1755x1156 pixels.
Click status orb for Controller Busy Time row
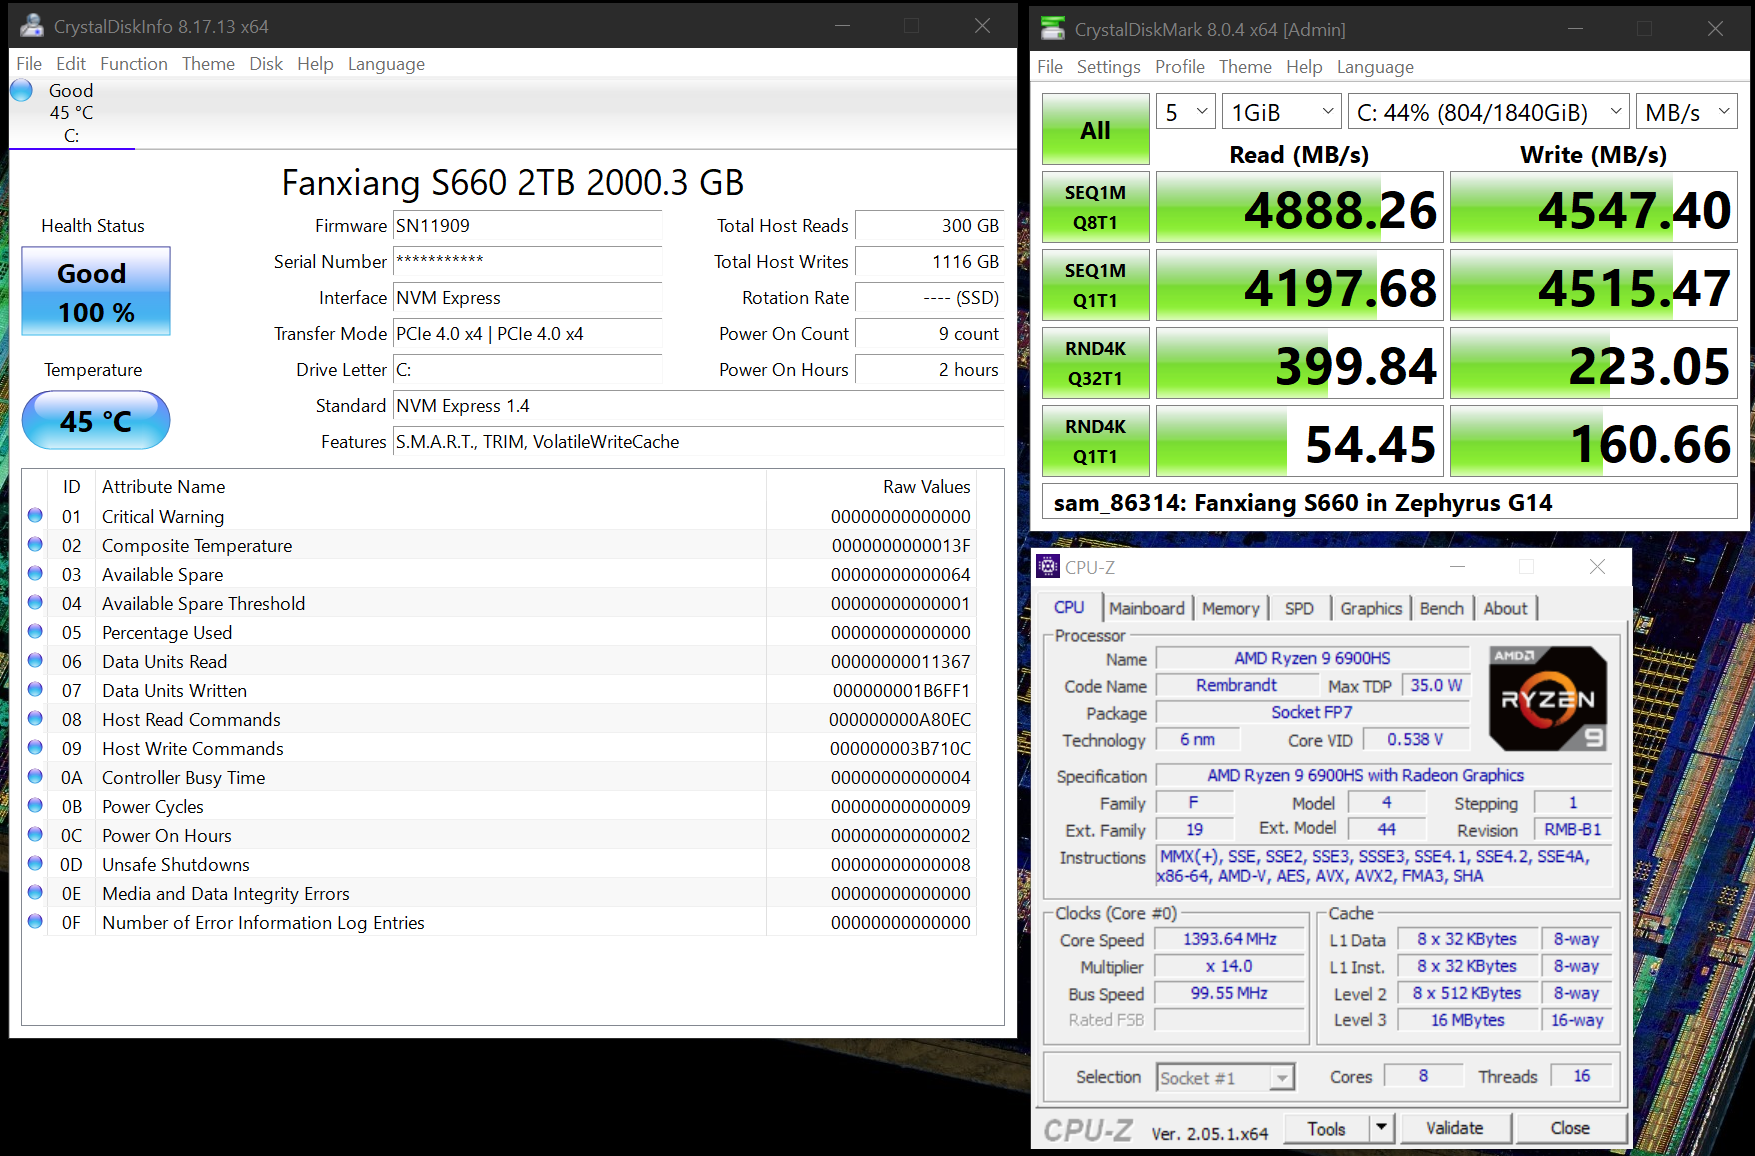35,777
